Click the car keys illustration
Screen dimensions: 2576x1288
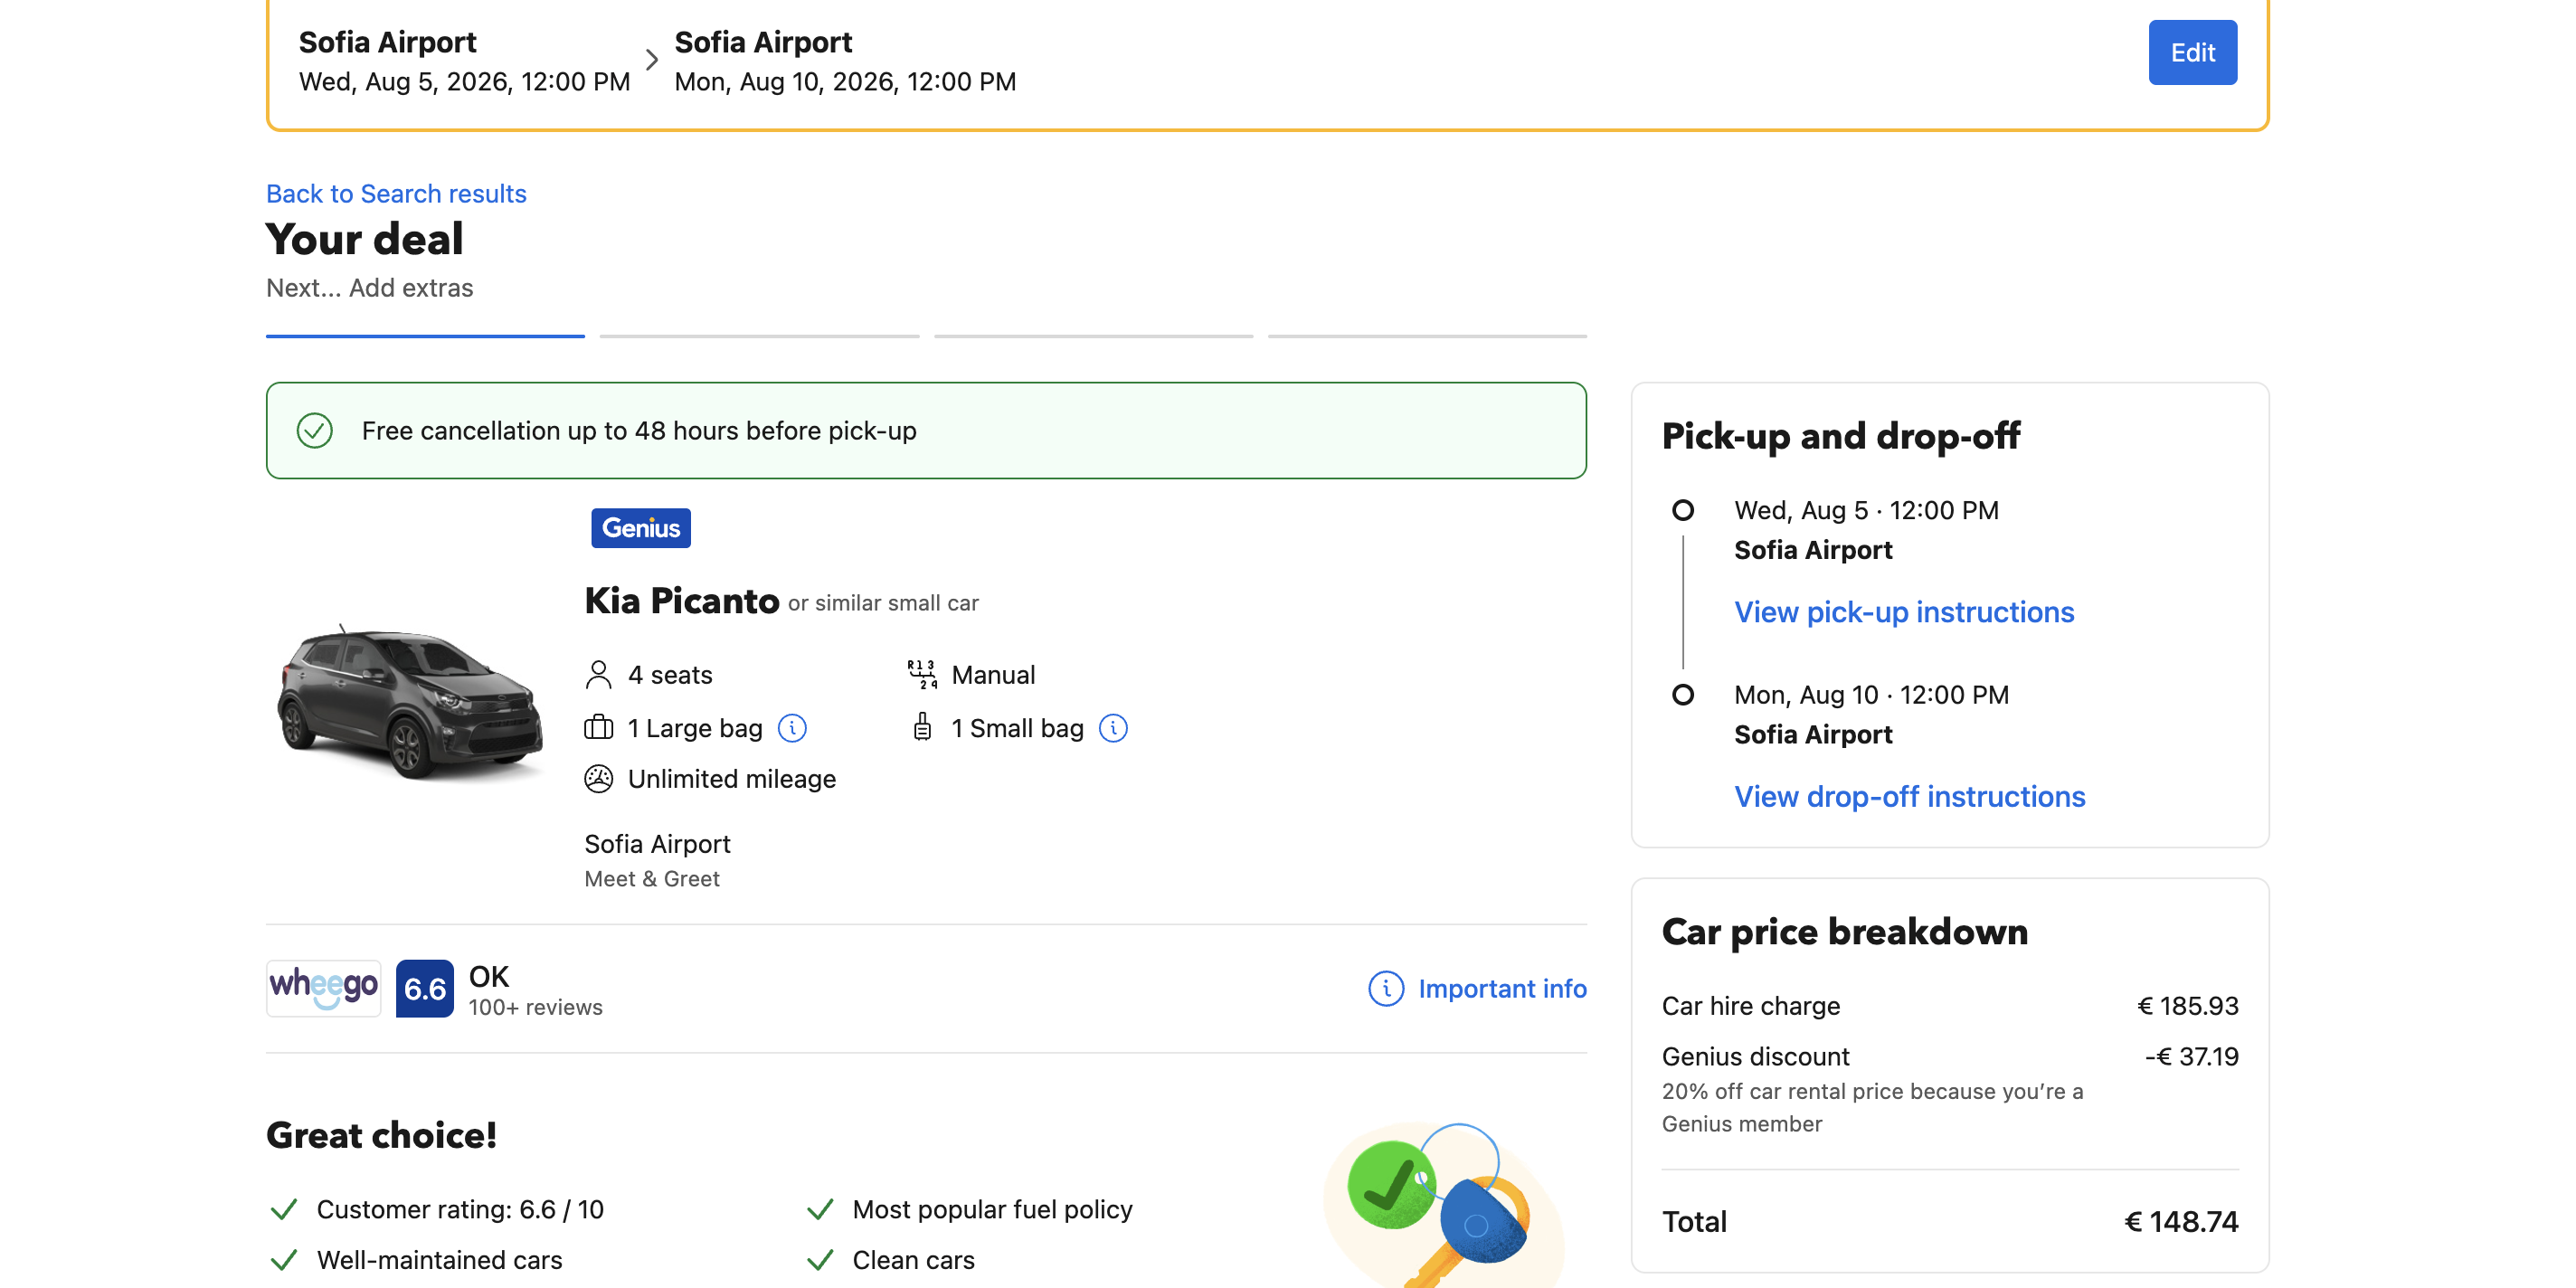point(1443,1205)
